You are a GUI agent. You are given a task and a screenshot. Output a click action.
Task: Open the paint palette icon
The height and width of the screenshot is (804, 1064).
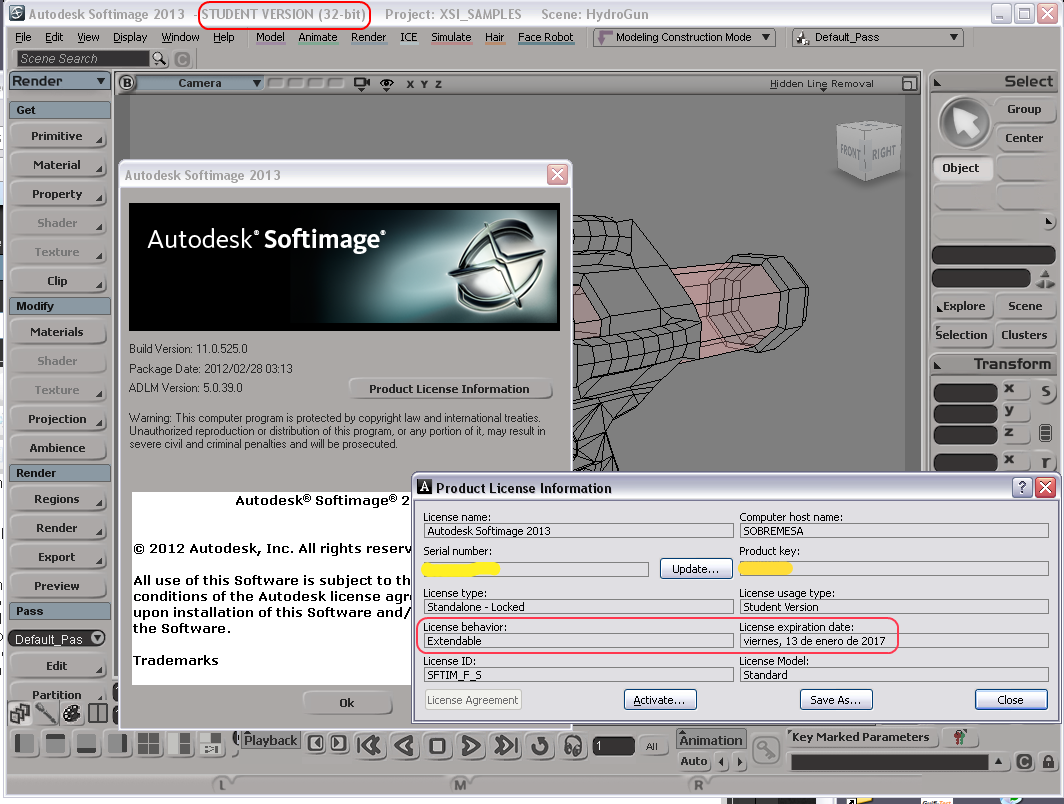click(x=71, y=714)
